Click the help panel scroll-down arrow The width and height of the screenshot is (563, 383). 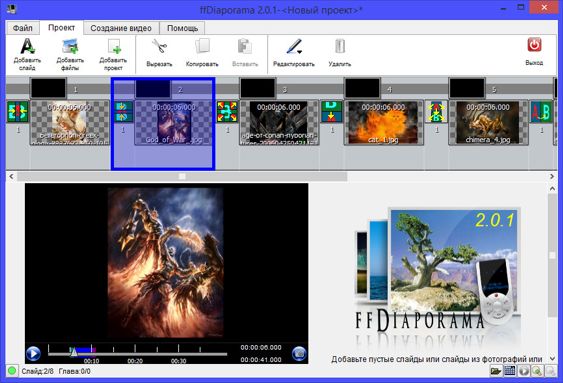pos(552,358)
